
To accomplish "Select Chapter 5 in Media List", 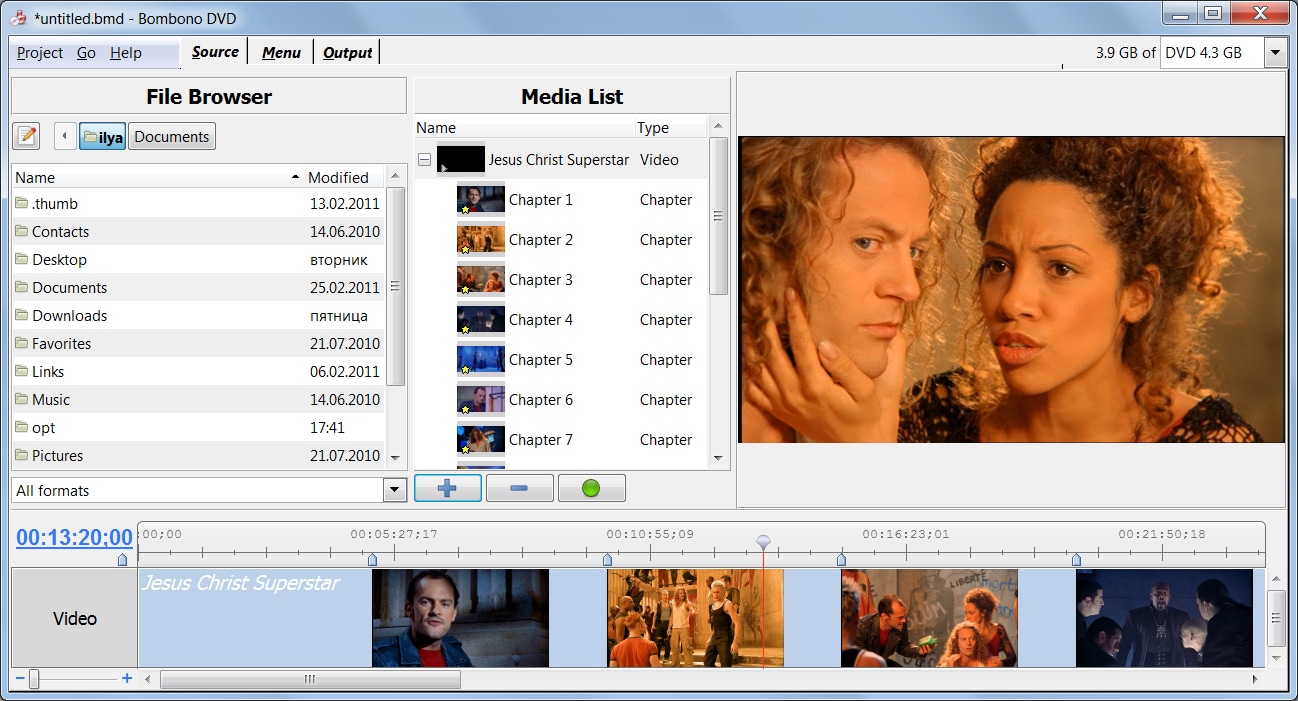I will [561, 359].
